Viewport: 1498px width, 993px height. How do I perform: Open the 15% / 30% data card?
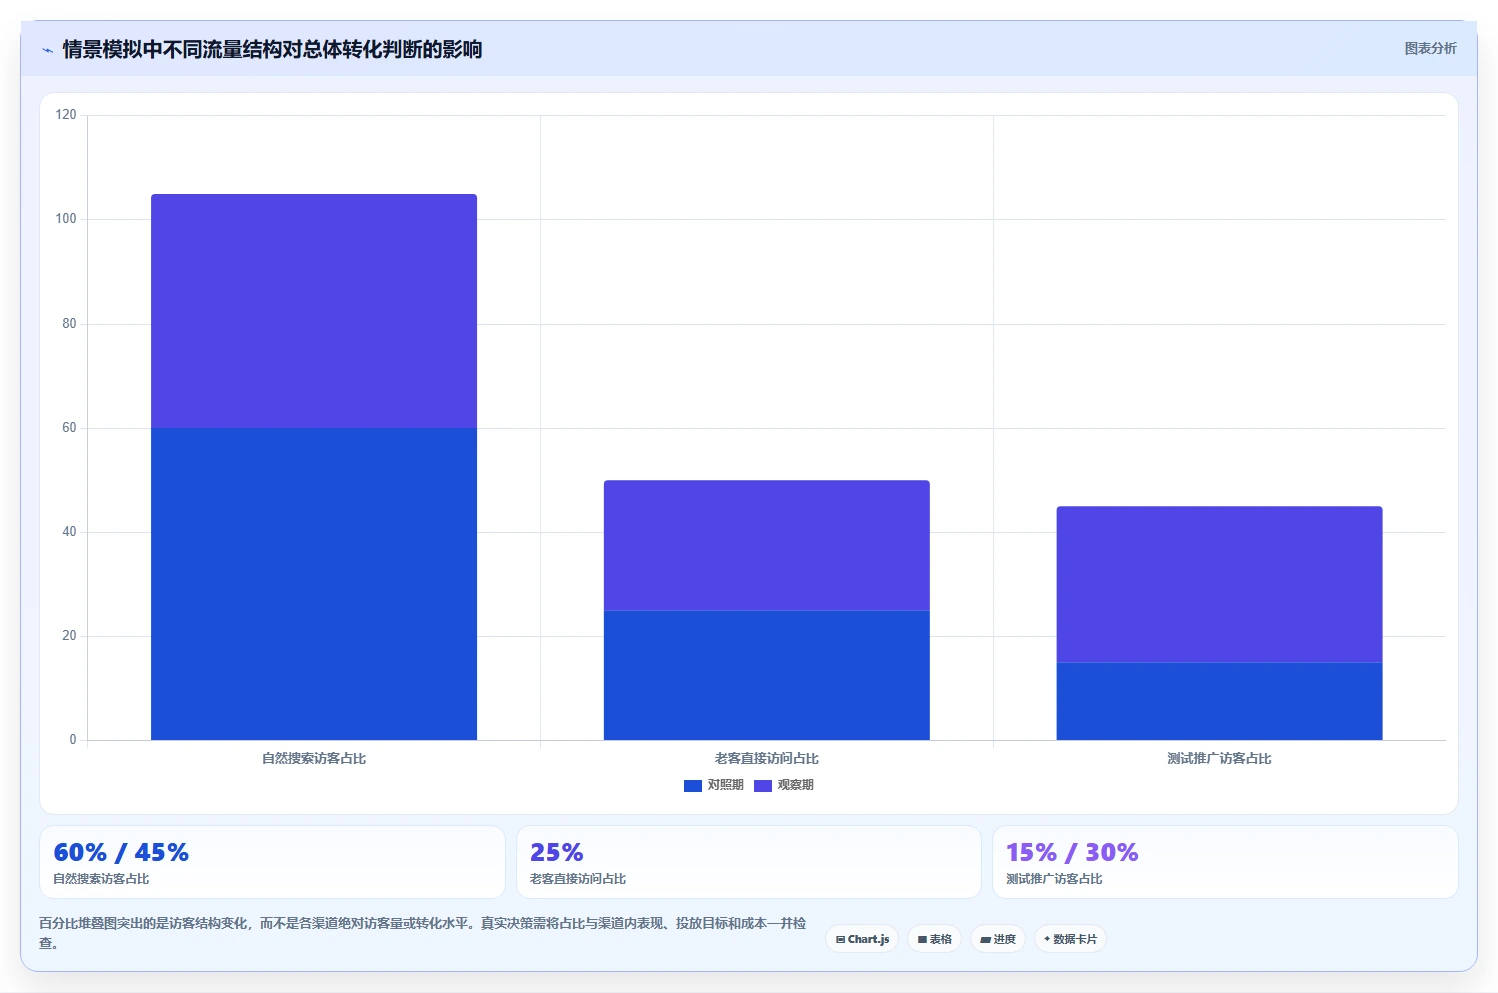coord(1225,862)
